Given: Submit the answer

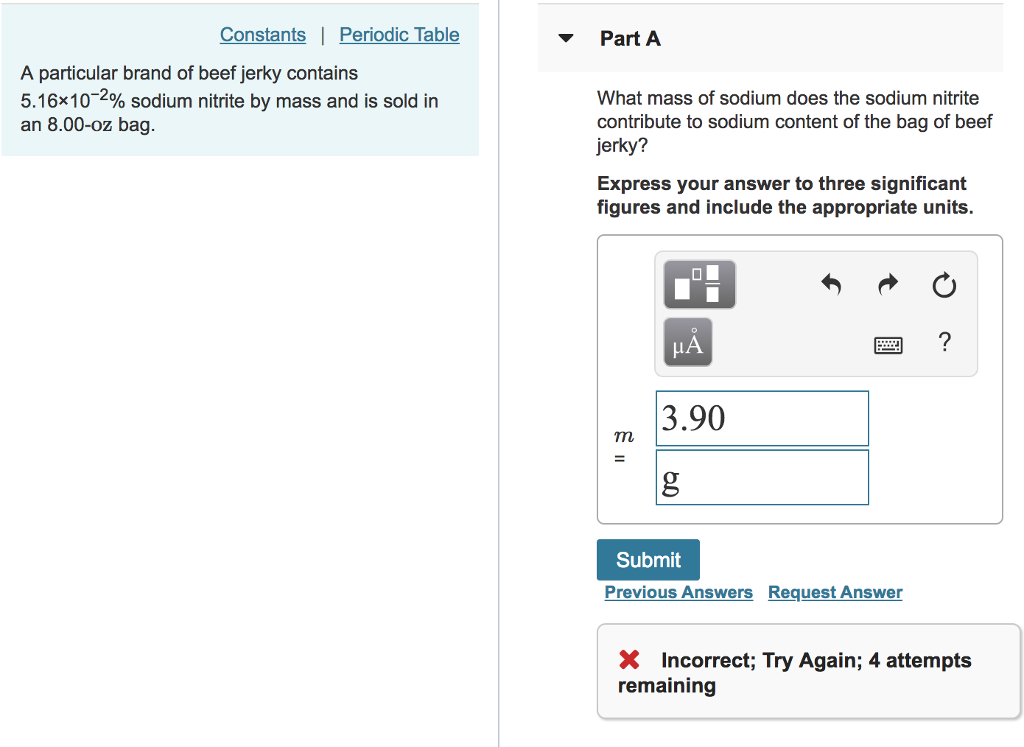Looking at the screenshot, I should point(647,560).
